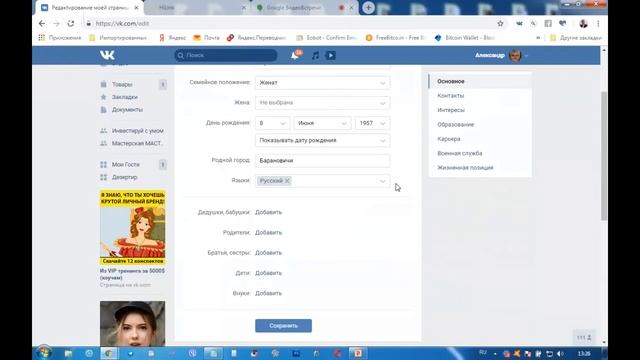Select the Основное section tab
The width and height of the screenshot is (640, 360).
(480, 81)
